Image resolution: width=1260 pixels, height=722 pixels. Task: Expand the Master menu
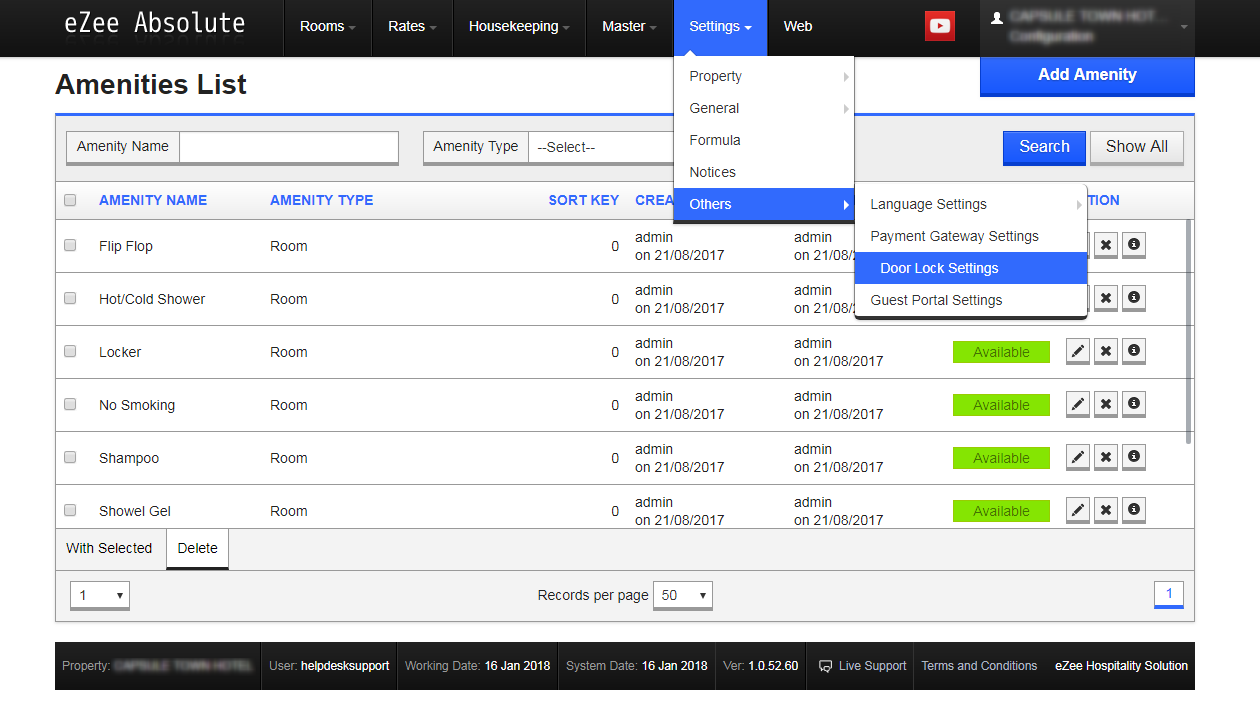629,27
